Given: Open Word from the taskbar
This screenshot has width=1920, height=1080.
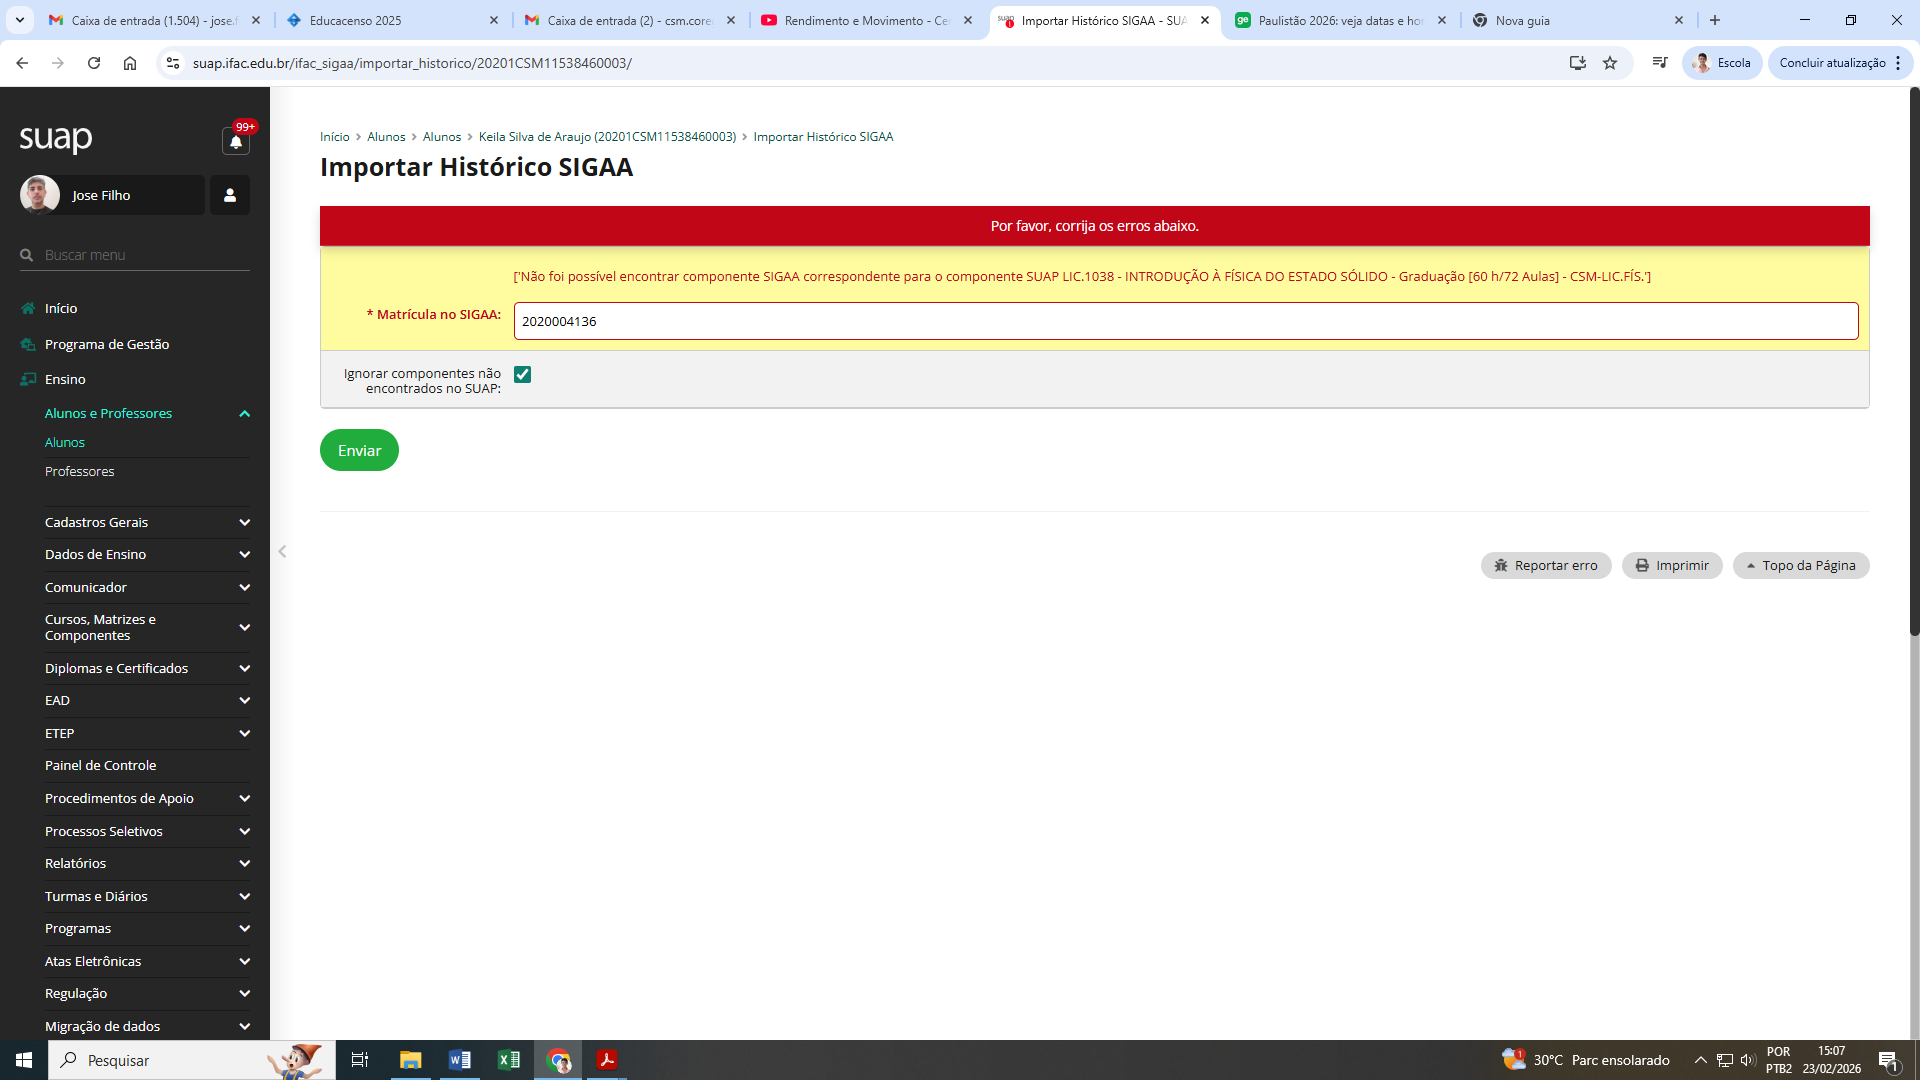Looking at the screenshot, I should pyautogui.click(x=460, y=1060).
